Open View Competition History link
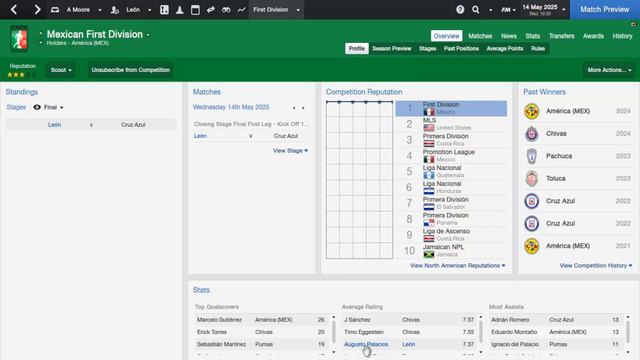 click(x=596, y=266)
